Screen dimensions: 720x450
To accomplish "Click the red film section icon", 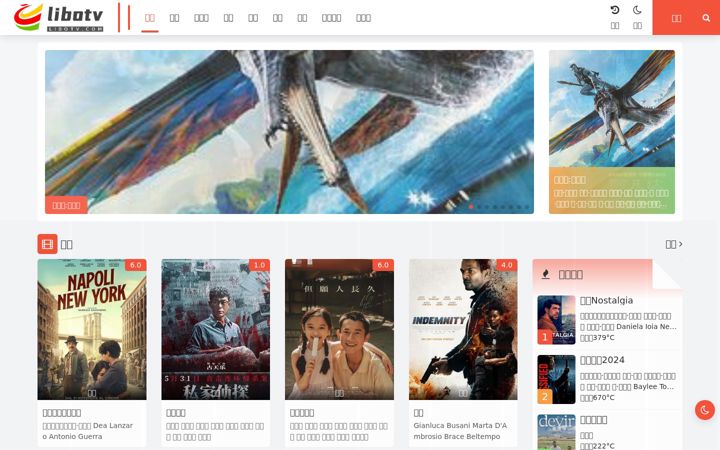I will 47,244.
